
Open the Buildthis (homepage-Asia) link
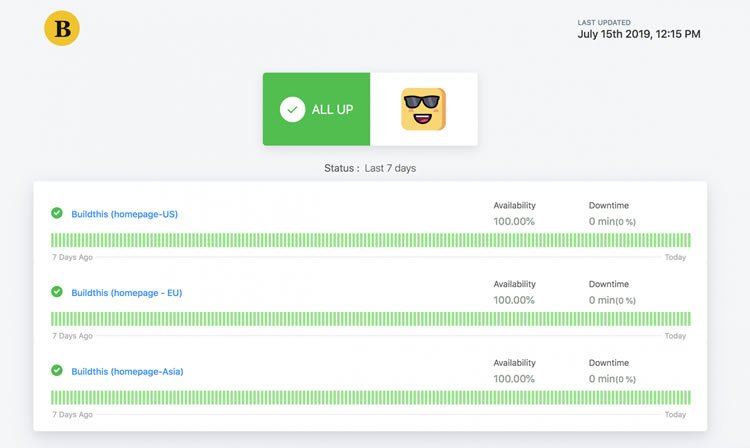coord(127,372)
